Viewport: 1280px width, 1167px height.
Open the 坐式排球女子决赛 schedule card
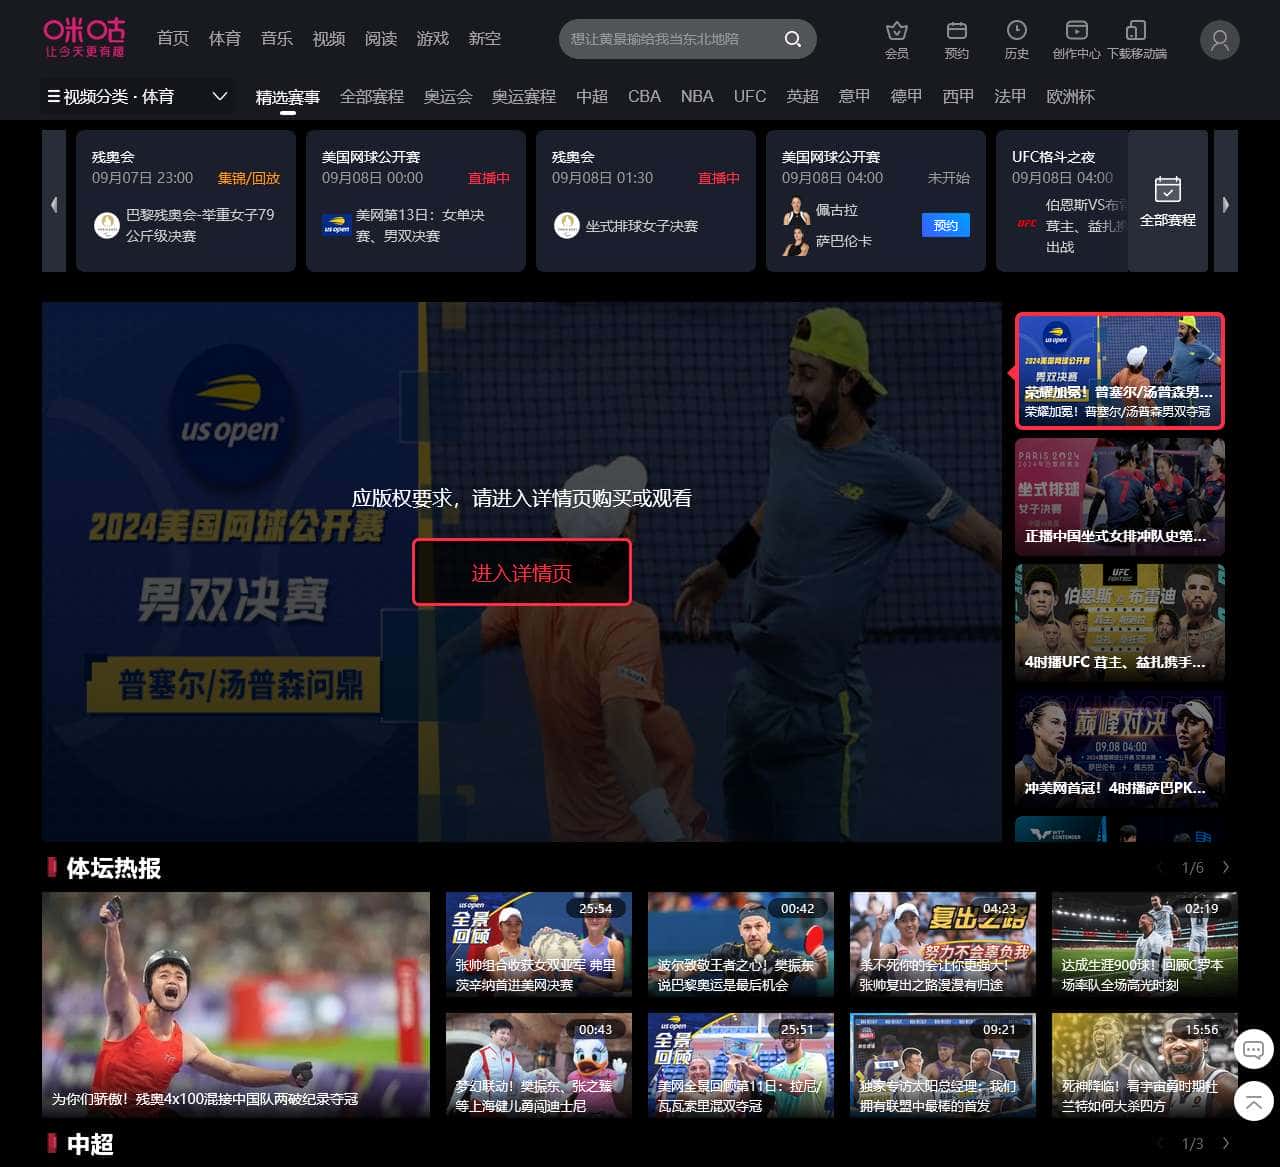[646, 201]
